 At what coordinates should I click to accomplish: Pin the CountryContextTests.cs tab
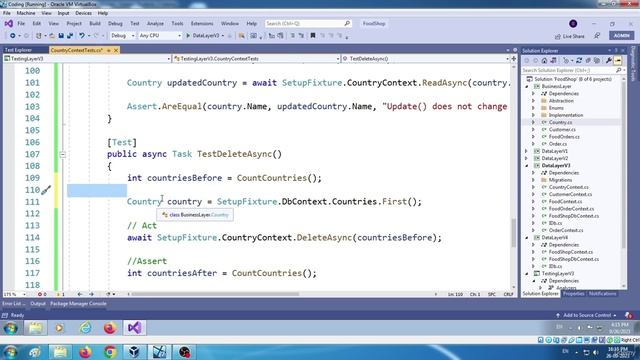(109, 50)
